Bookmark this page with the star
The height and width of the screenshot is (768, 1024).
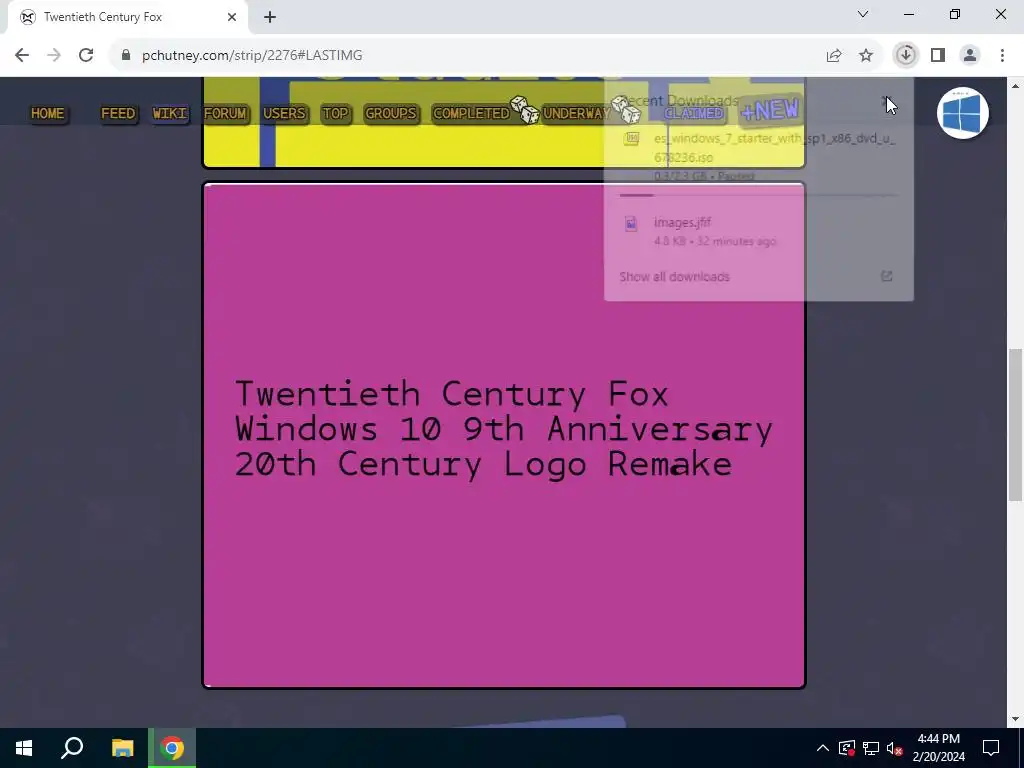click(x=866, y=56)
